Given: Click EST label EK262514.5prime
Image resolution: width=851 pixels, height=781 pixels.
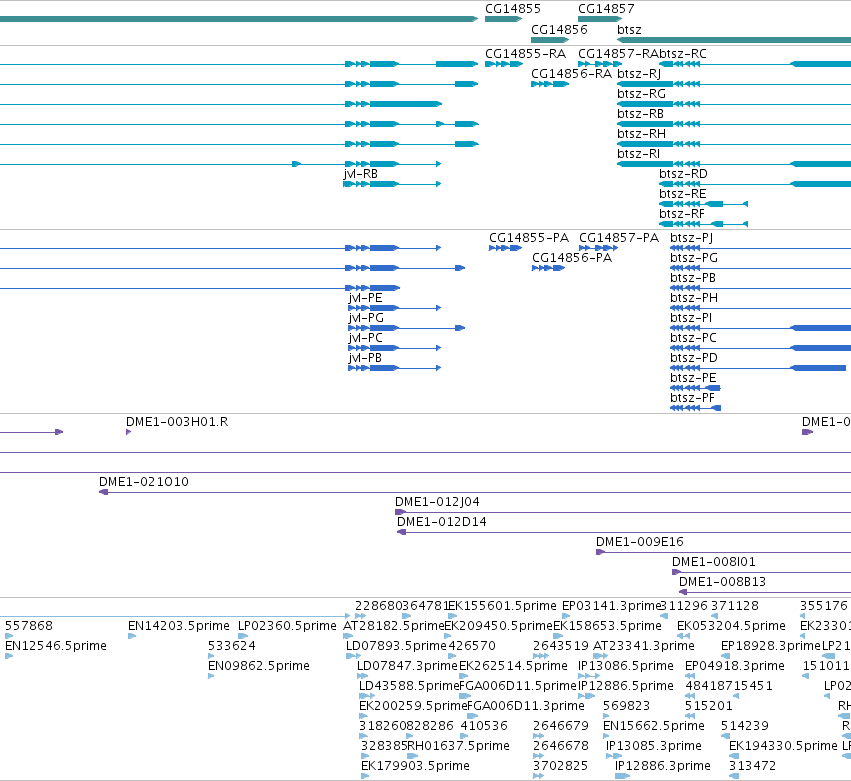Looking at the screenshot, I should pyautogui.click(x=513, y=666).
